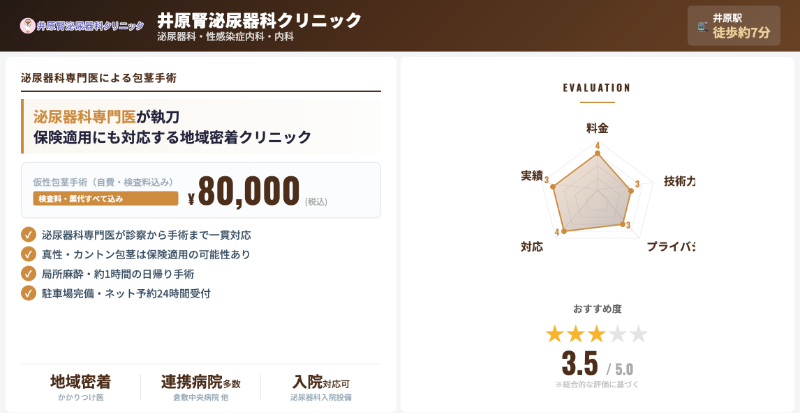Click the 実績 data point on radar chart
This screenshot has width=800, height=418.
[554, 180]
